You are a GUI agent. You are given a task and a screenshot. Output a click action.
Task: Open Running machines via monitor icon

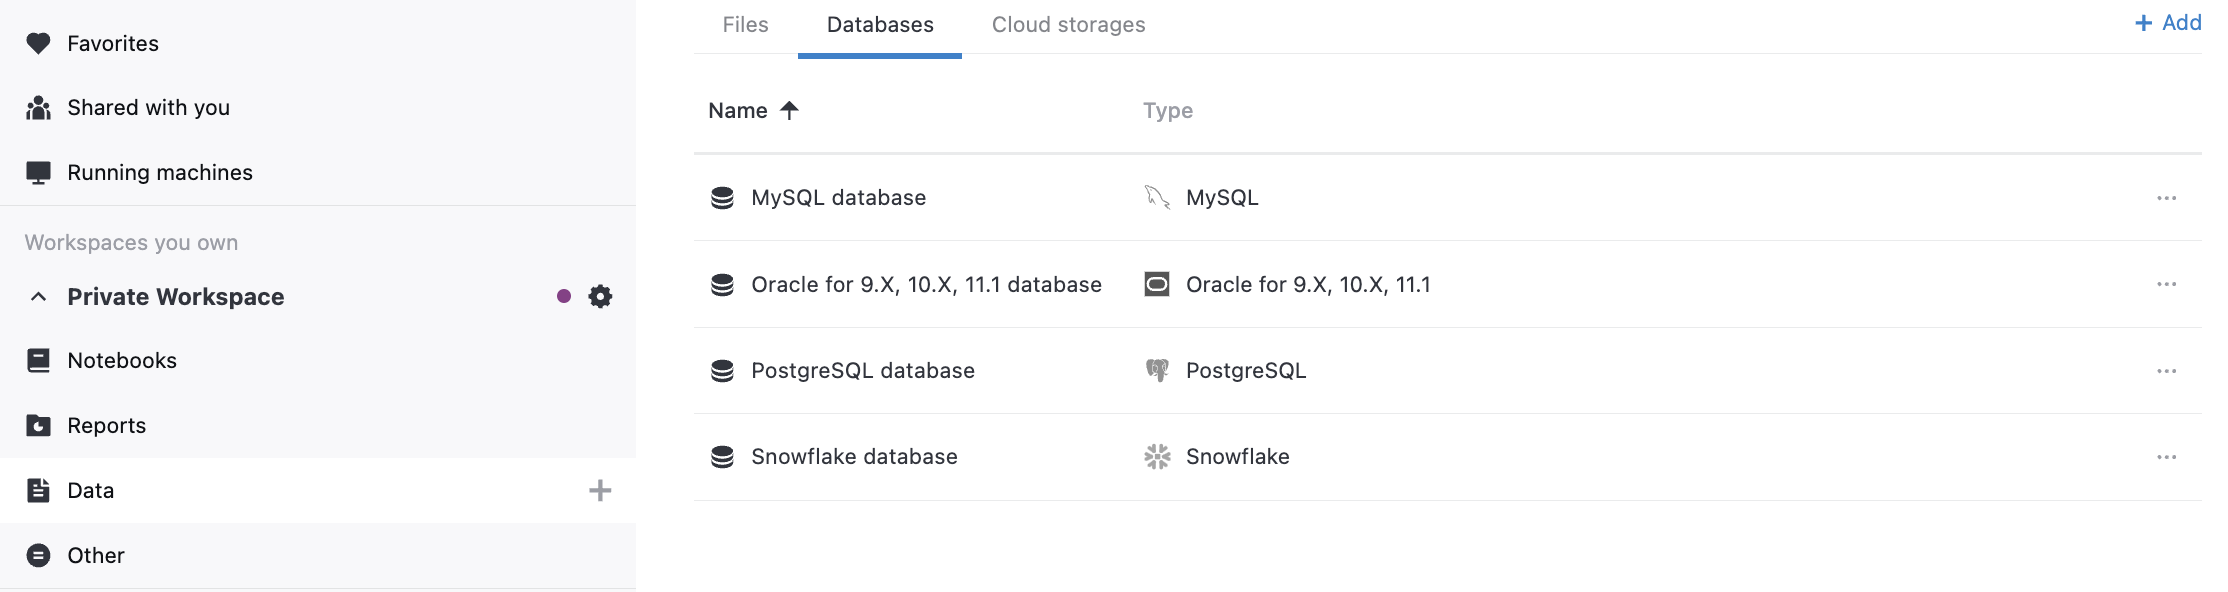[x=38, y=171]
